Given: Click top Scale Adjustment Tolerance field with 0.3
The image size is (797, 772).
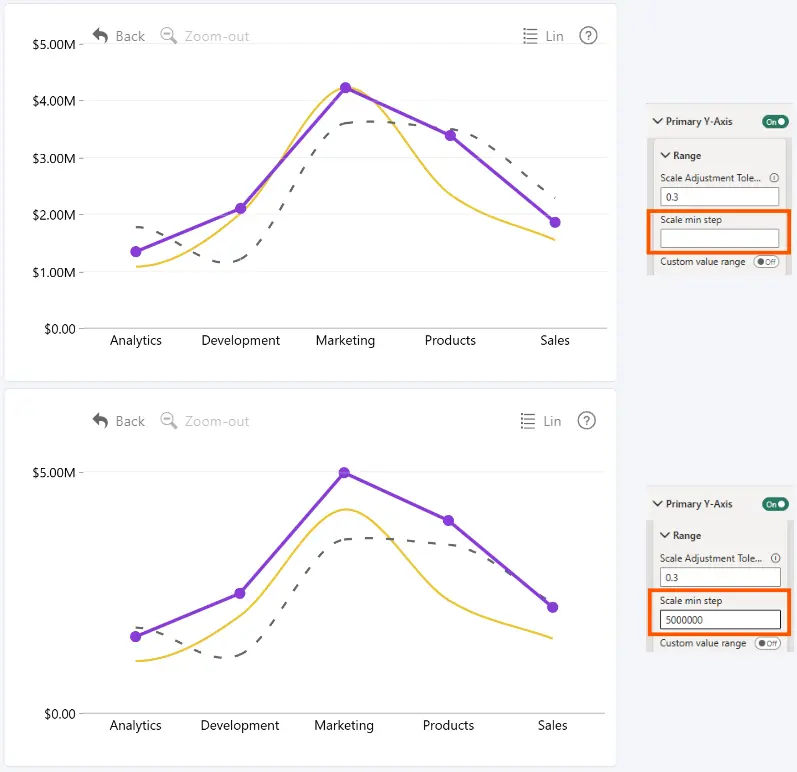Looking at the screenshot, I should coord(719,197).
